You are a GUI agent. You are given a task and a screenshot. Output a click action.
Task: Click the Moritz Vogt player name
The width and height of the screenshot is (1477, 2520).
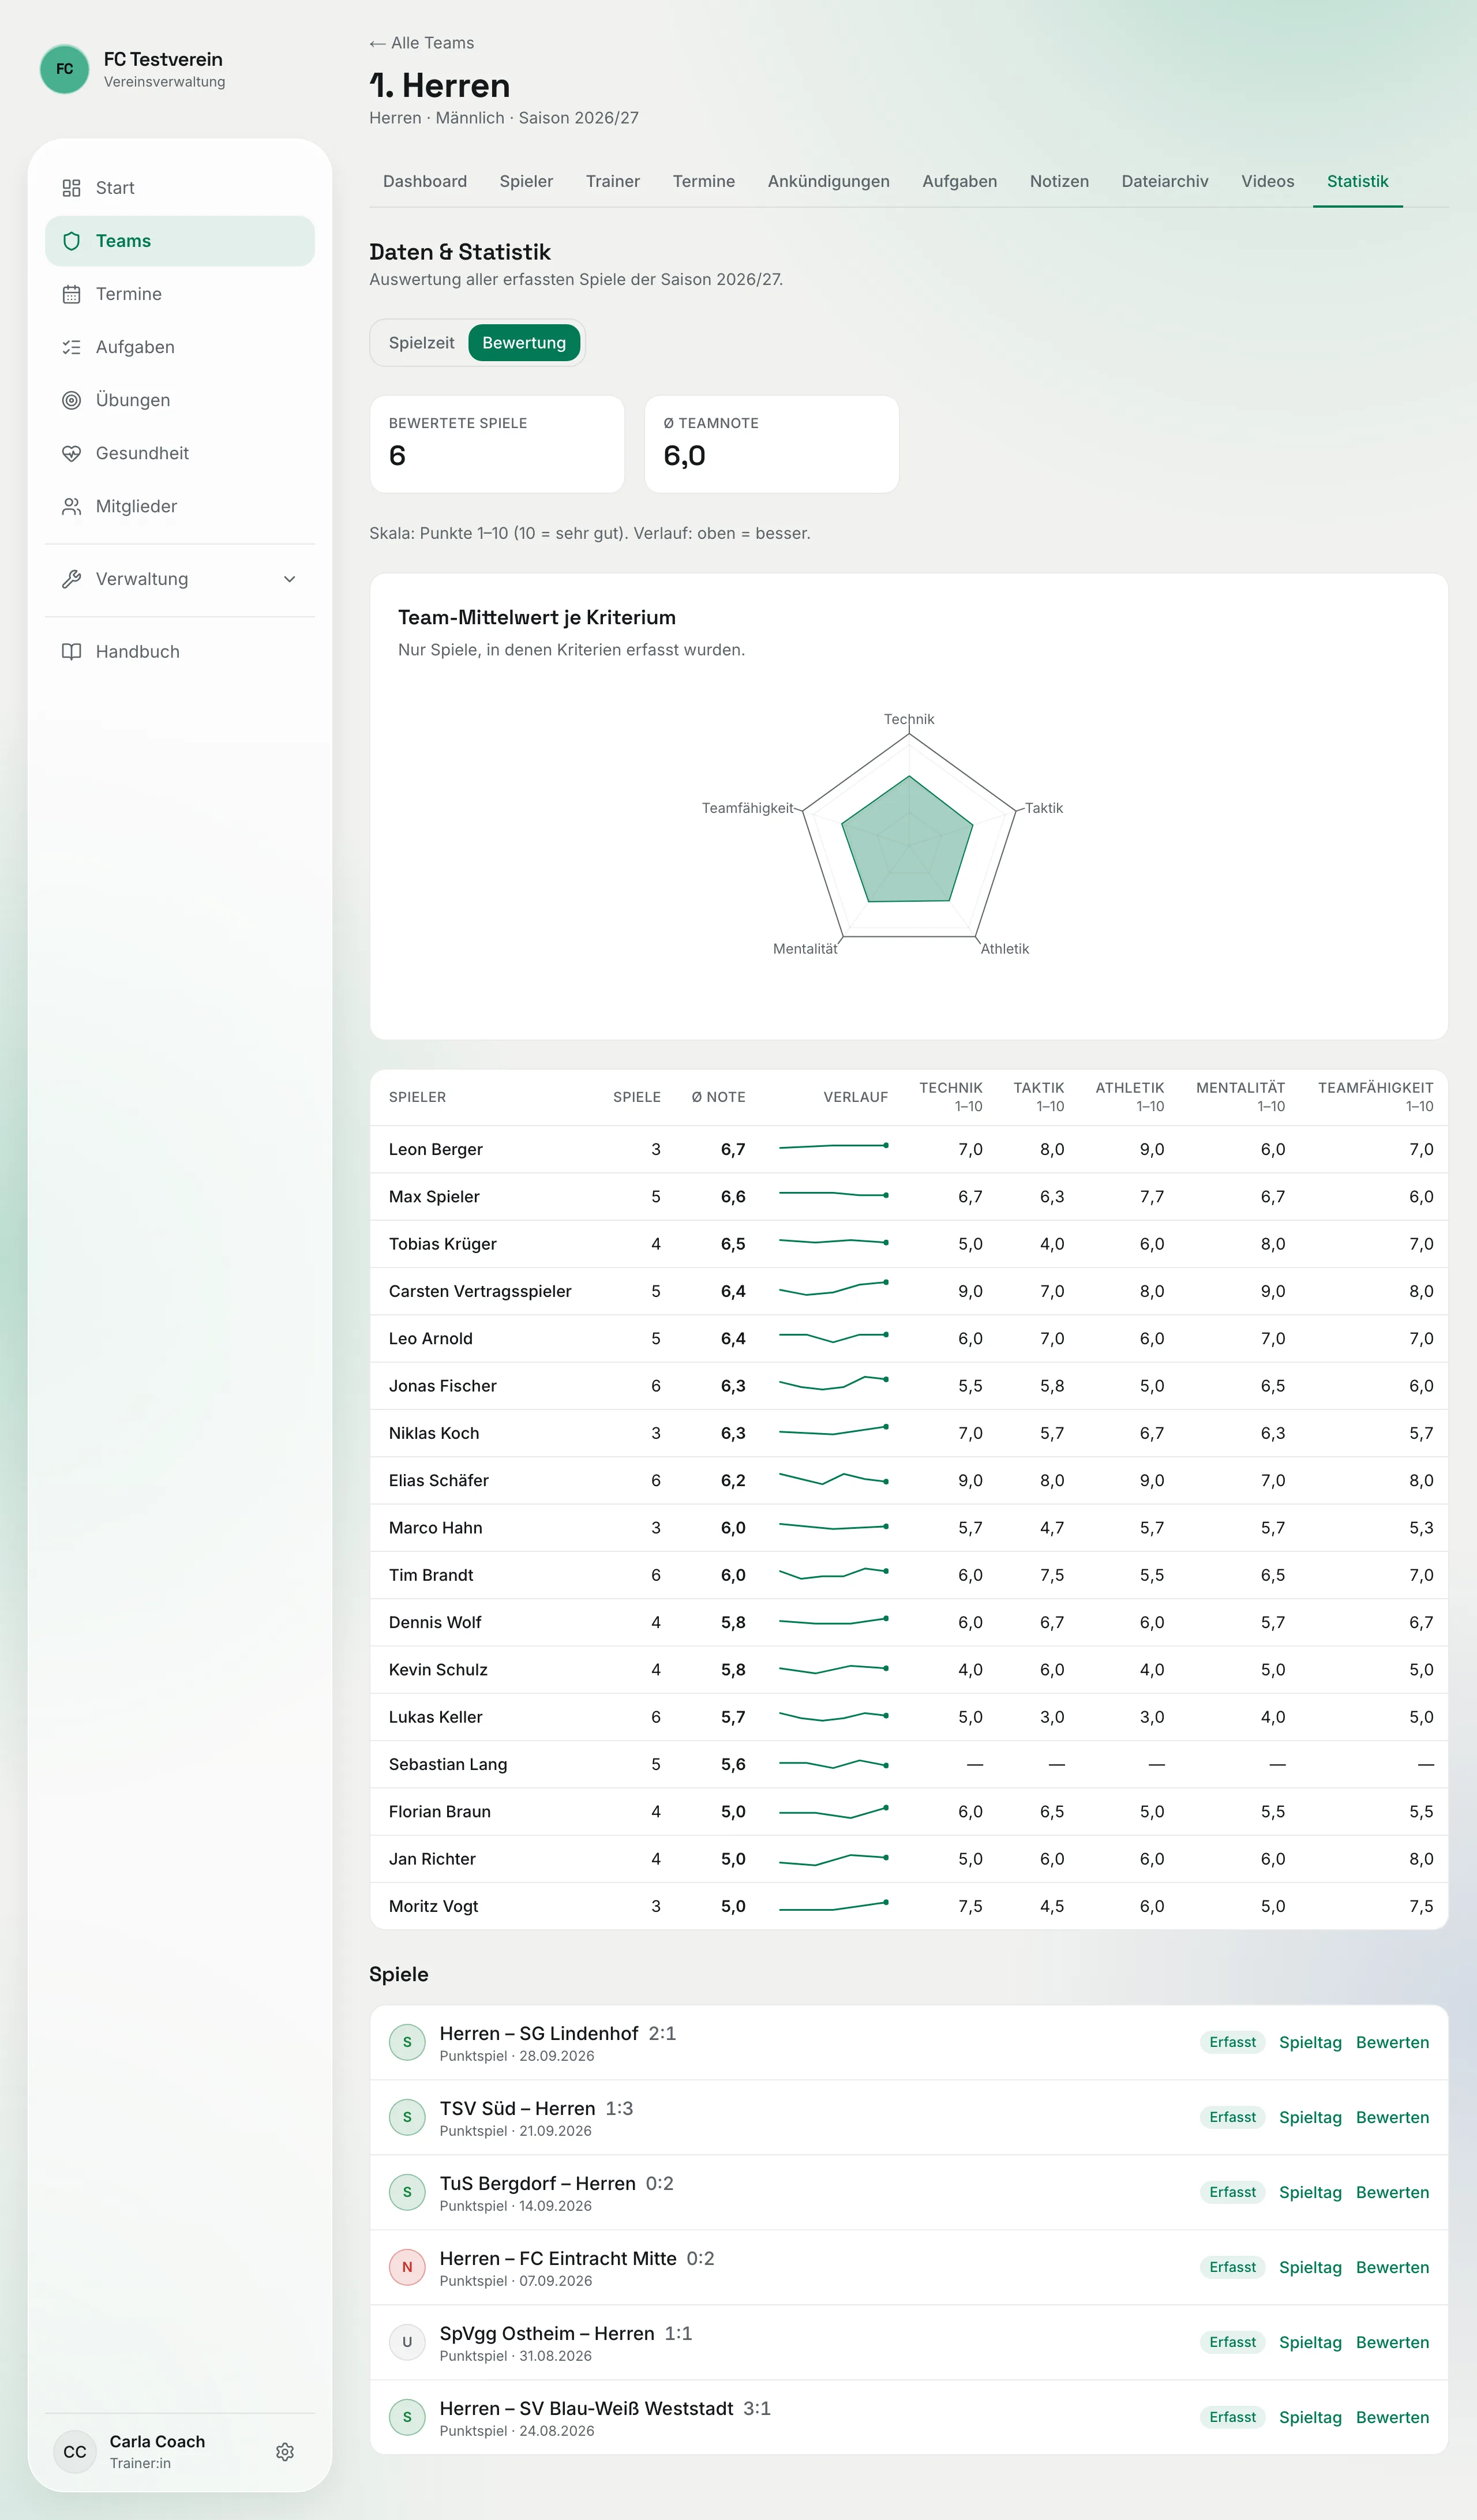point(434,1906)
